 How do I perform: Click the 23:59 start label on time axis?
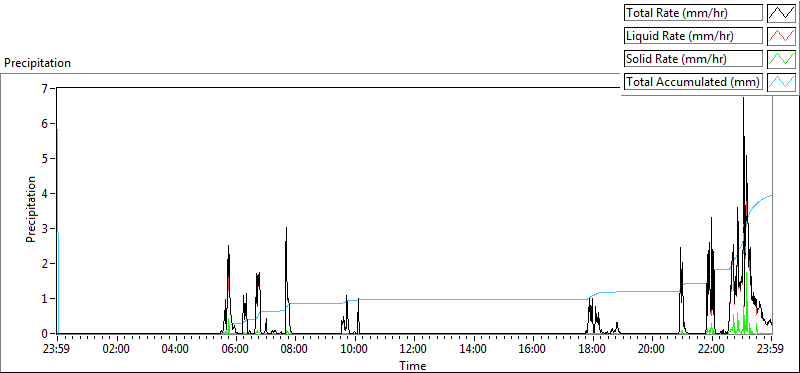(57, 350)
